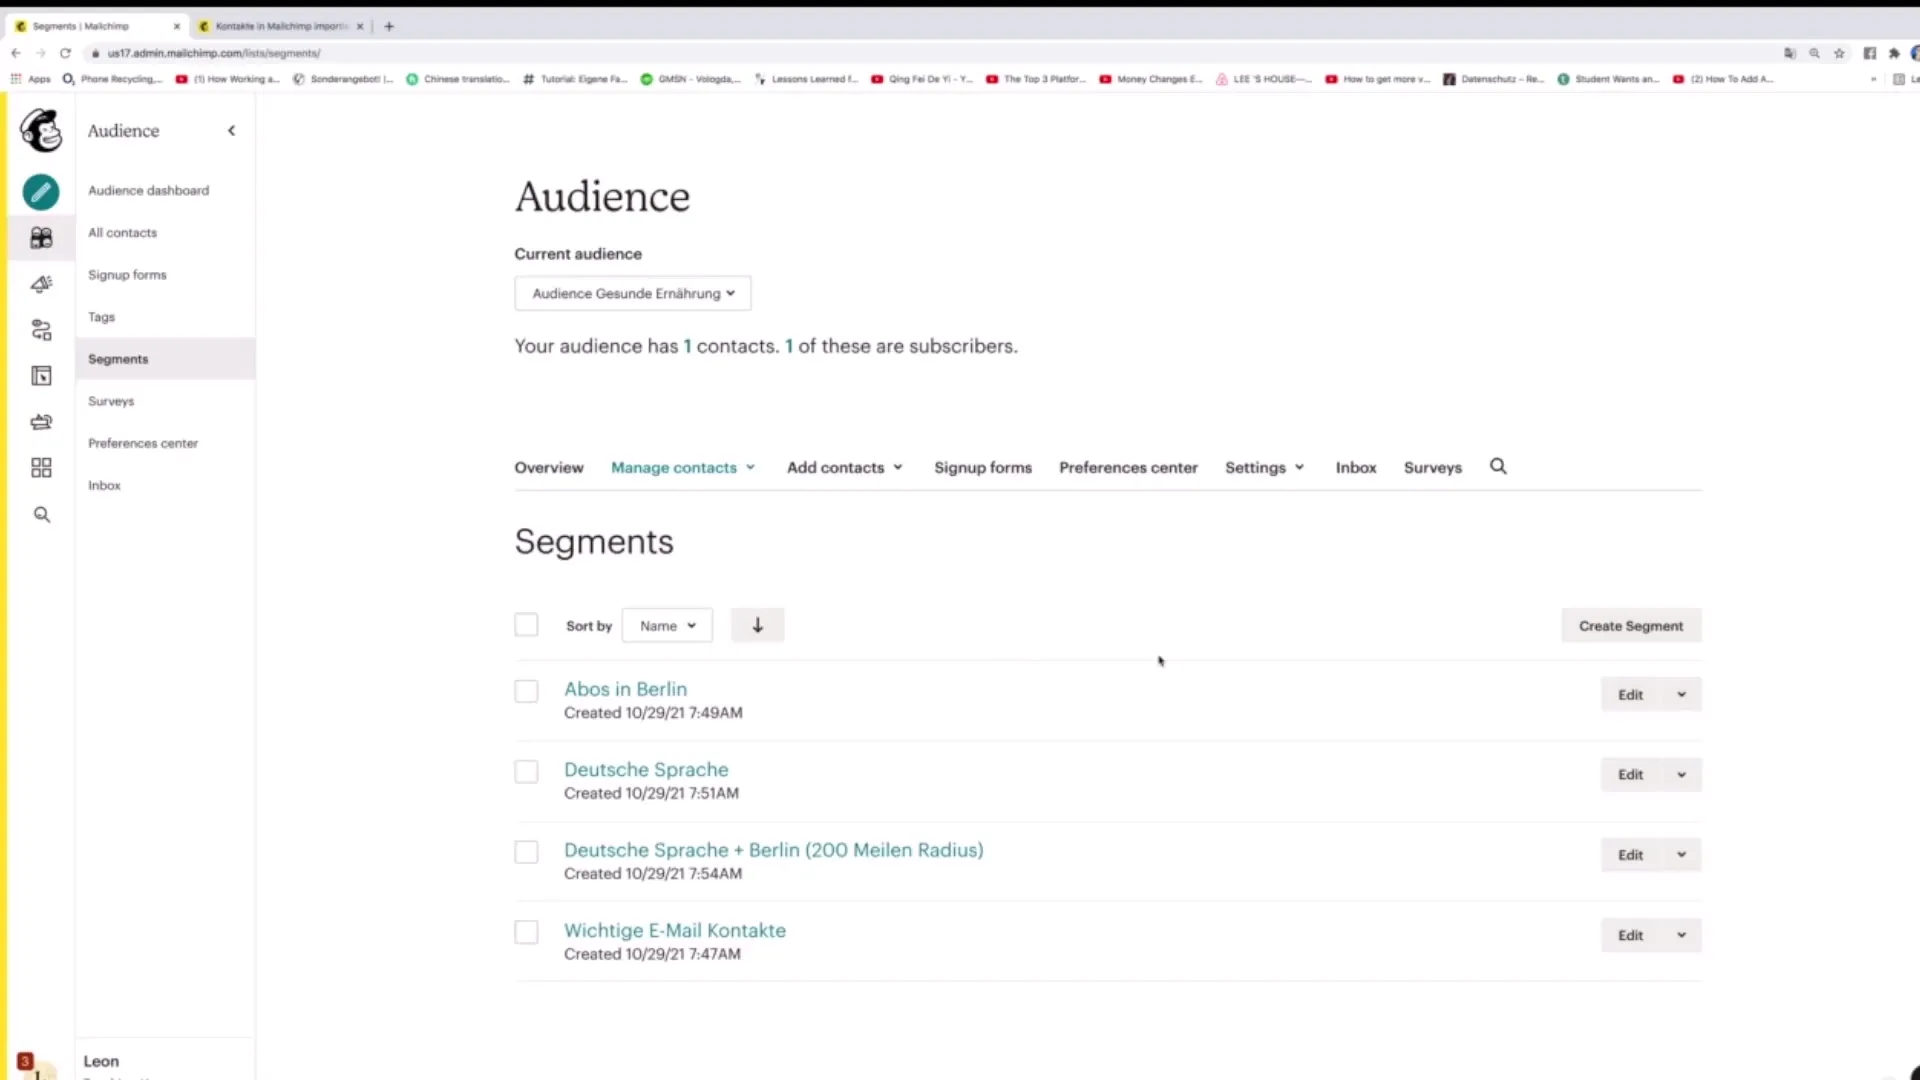Open the Settings dropdown menu
This screenshot has height=1080, width=1920.
(x=1262, y=467)
